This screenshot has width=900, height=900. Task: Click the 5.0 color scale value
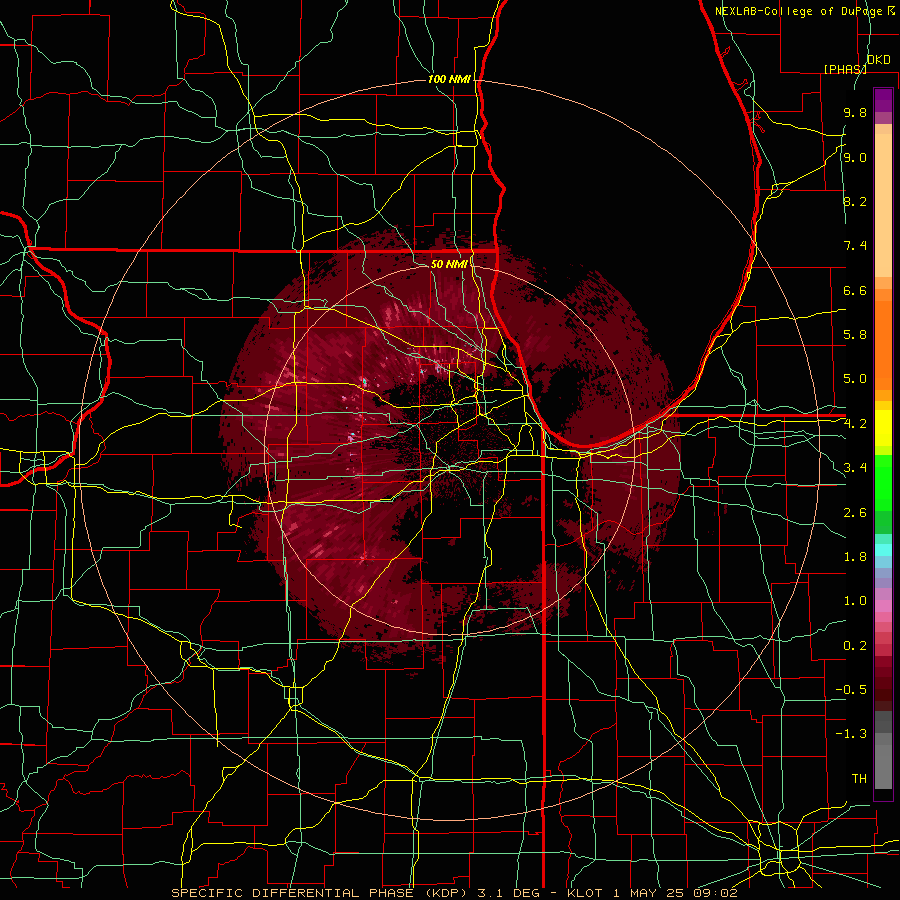tap(855, 379)
